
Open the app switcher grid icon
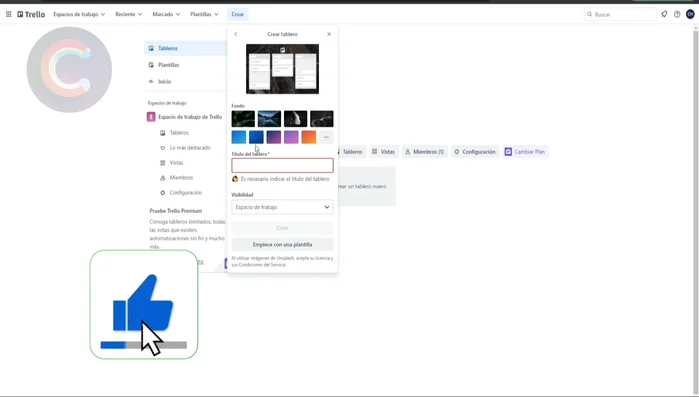8,14
